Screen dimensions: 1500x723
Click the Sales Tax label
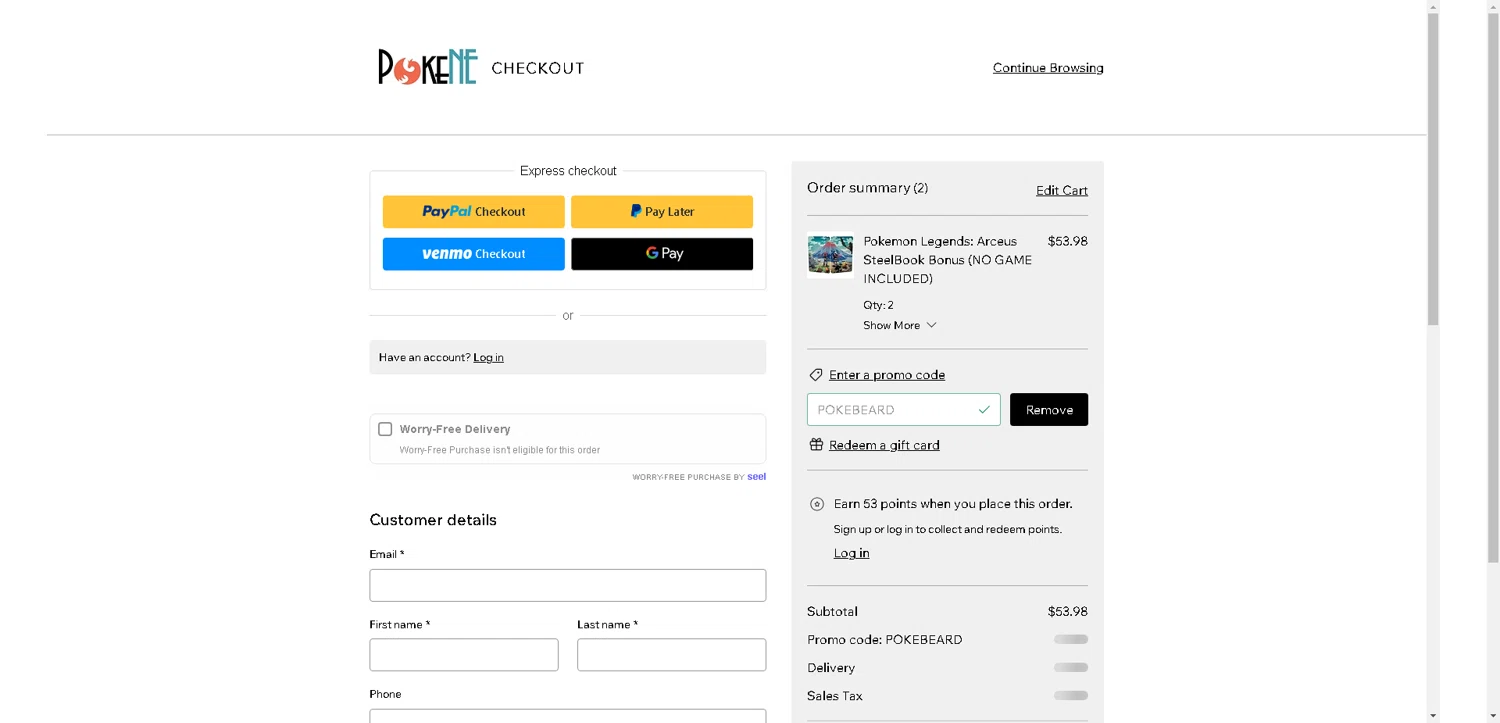click(x=835, y=696)
